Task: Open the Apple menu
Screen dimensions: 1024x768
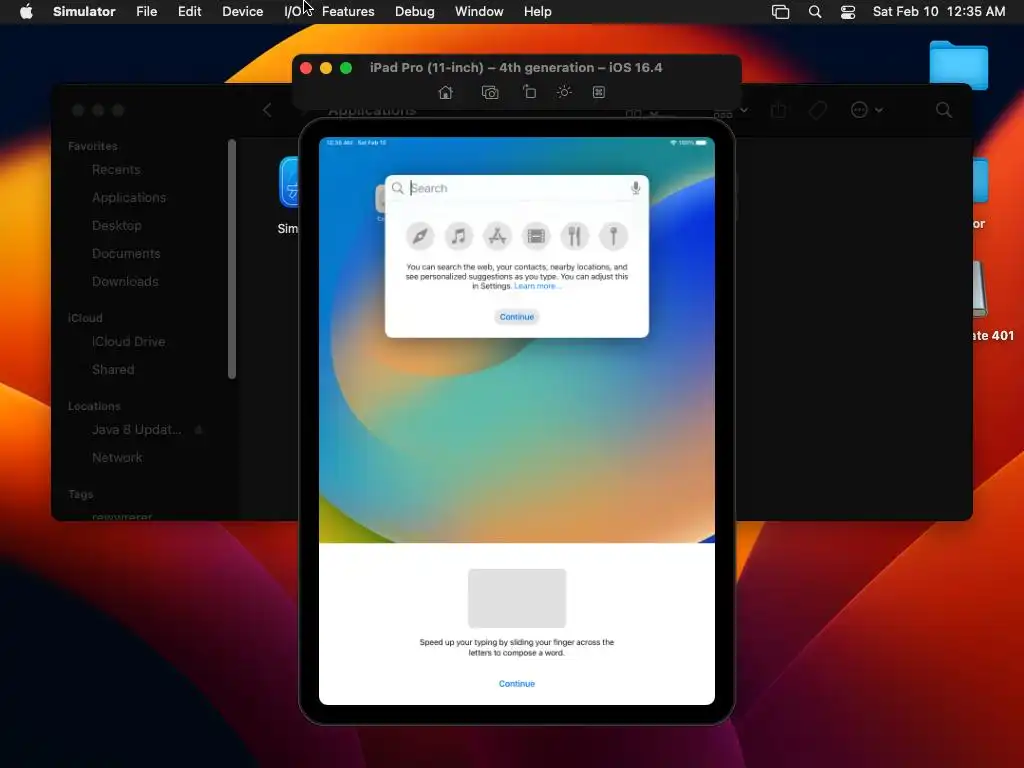Action: 26,11
